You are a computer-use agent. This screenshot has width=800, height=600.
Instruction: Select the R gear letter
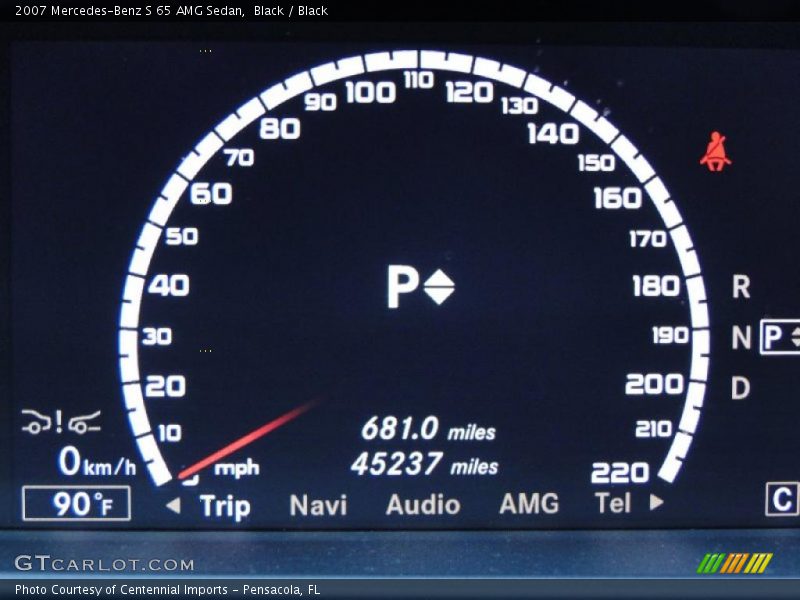(x=741, y=287)
